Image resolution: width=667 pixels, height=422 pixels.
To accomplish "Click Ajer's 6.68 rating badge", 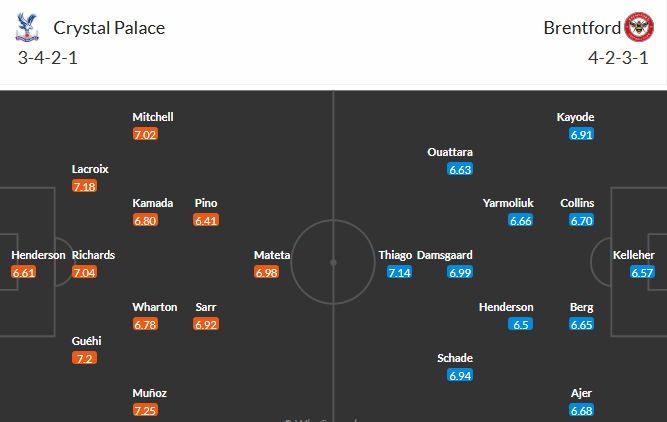I will click(x=582, y=410).
